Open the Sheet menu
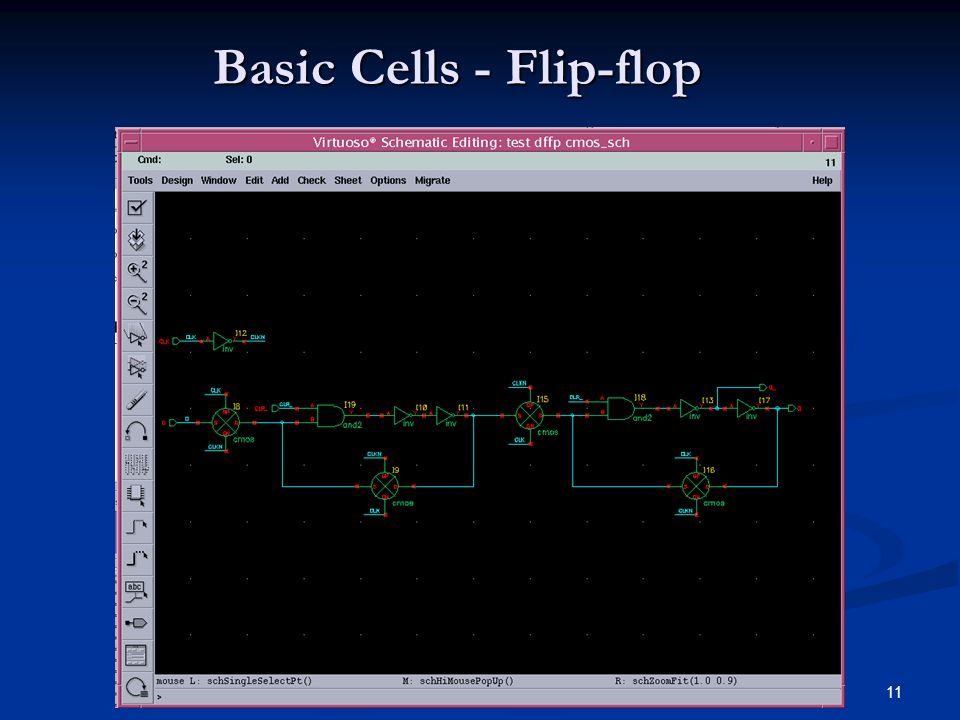 348,181
